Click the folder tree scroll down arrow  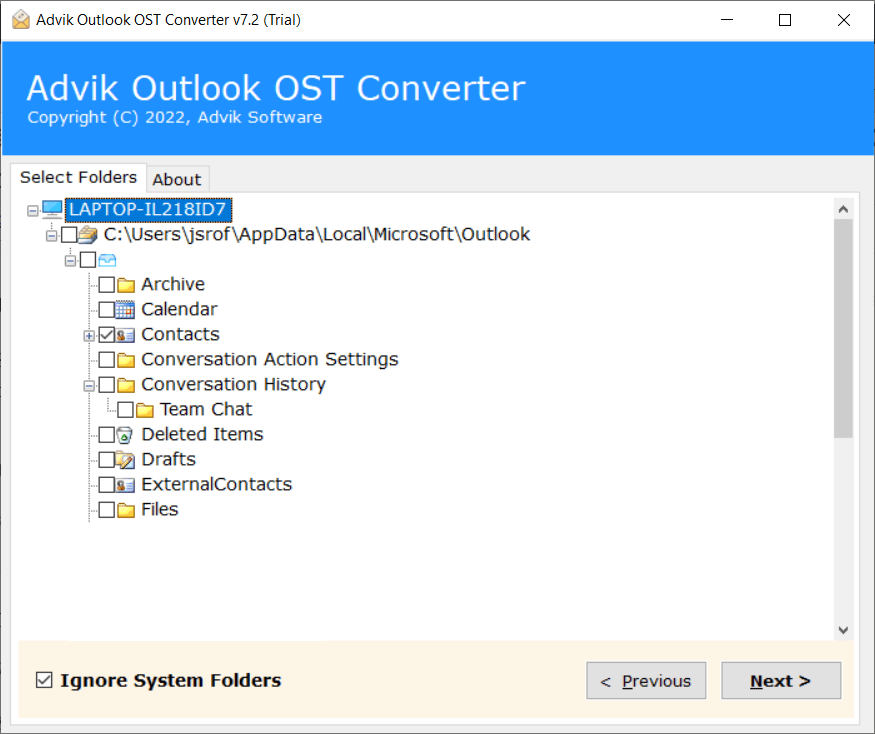(843, 630)
